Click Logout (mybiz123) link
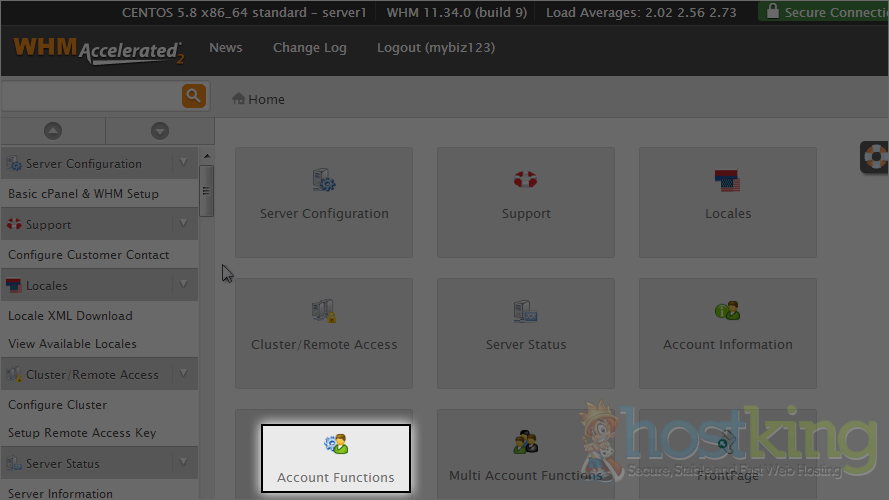Screen dimensions: 889x500 435,48
